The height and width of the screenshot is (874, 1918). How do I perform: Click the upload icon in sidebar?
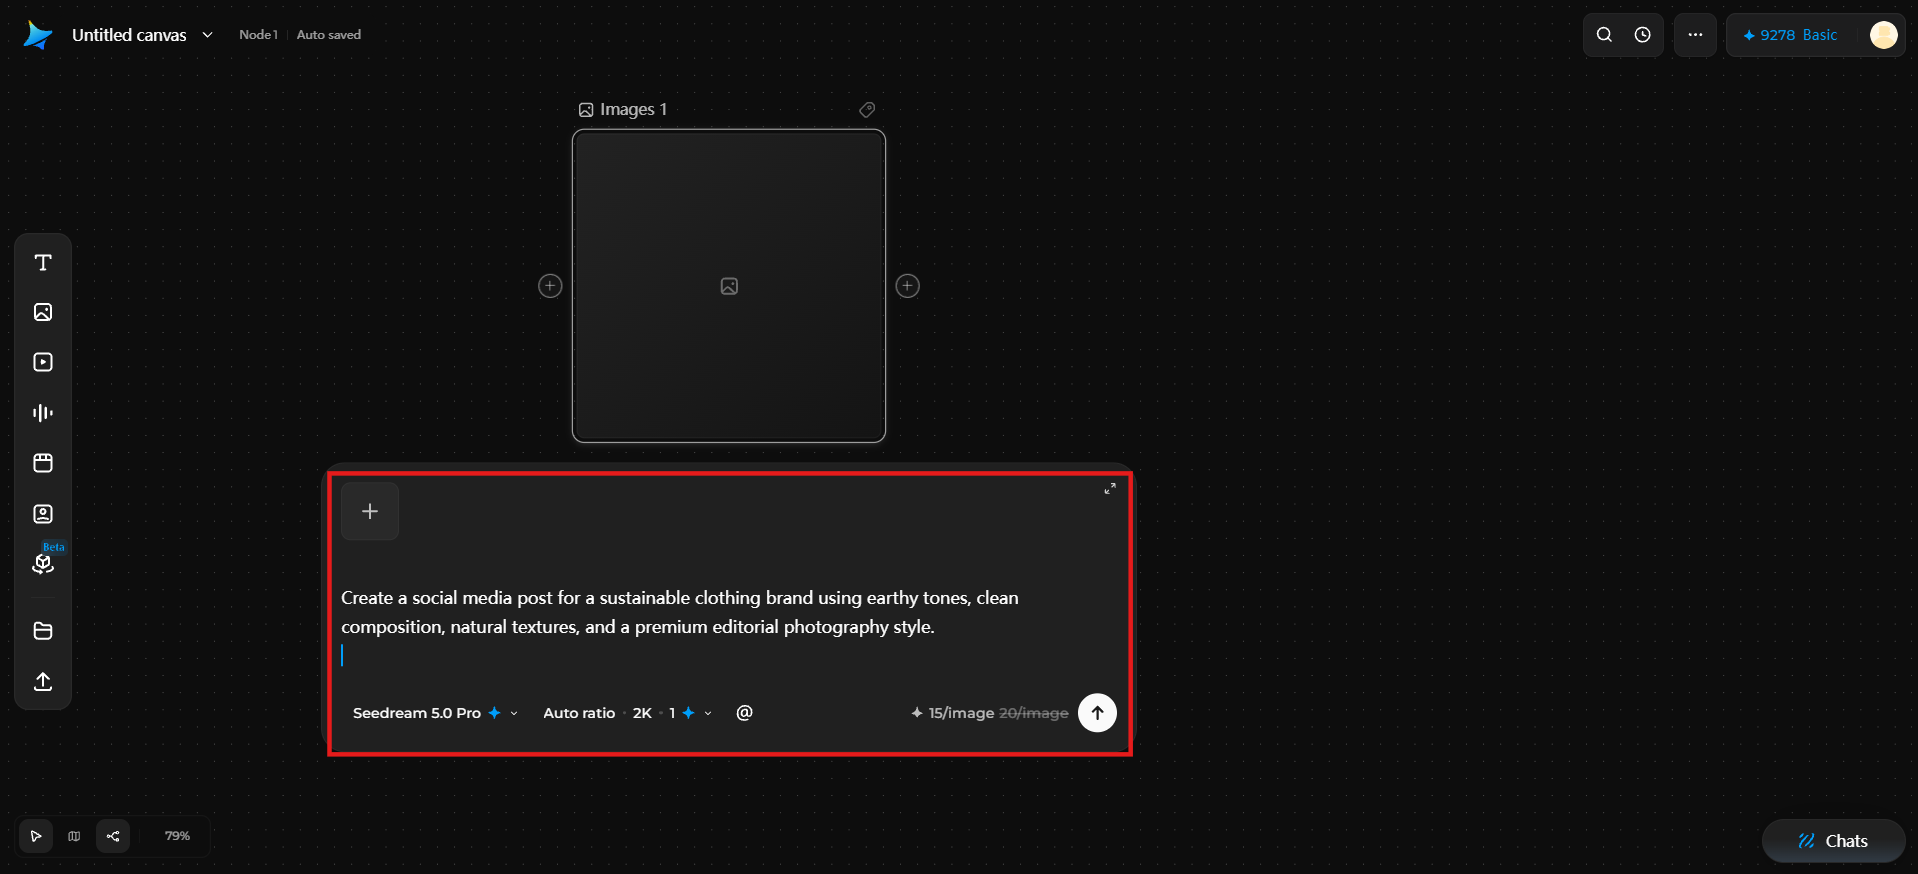click(x=43, y=682)
